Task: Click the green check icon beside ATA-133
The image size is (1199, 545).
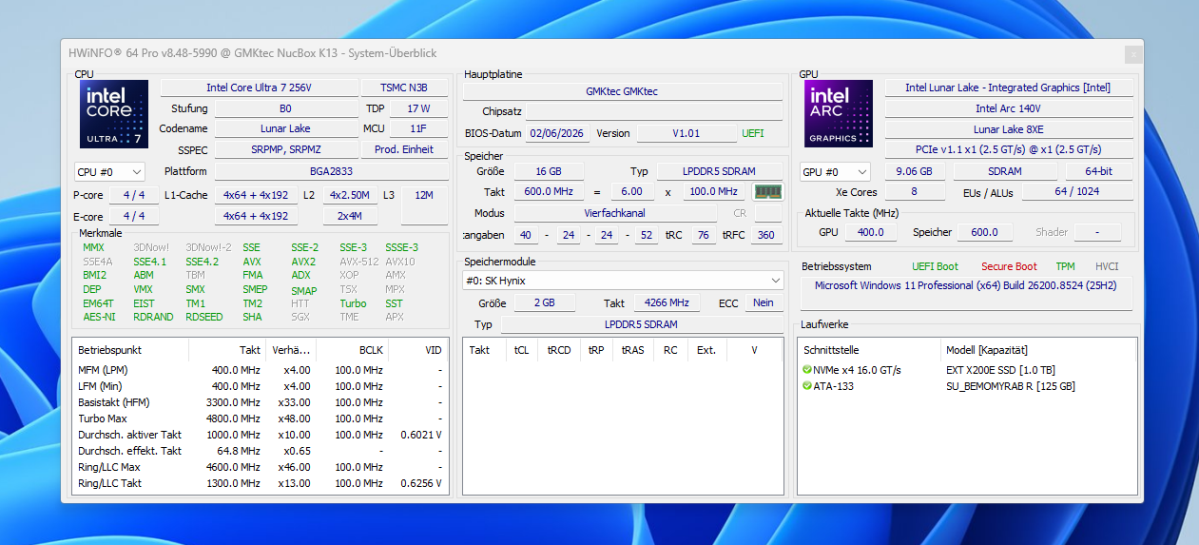Action: coord(807,386)
